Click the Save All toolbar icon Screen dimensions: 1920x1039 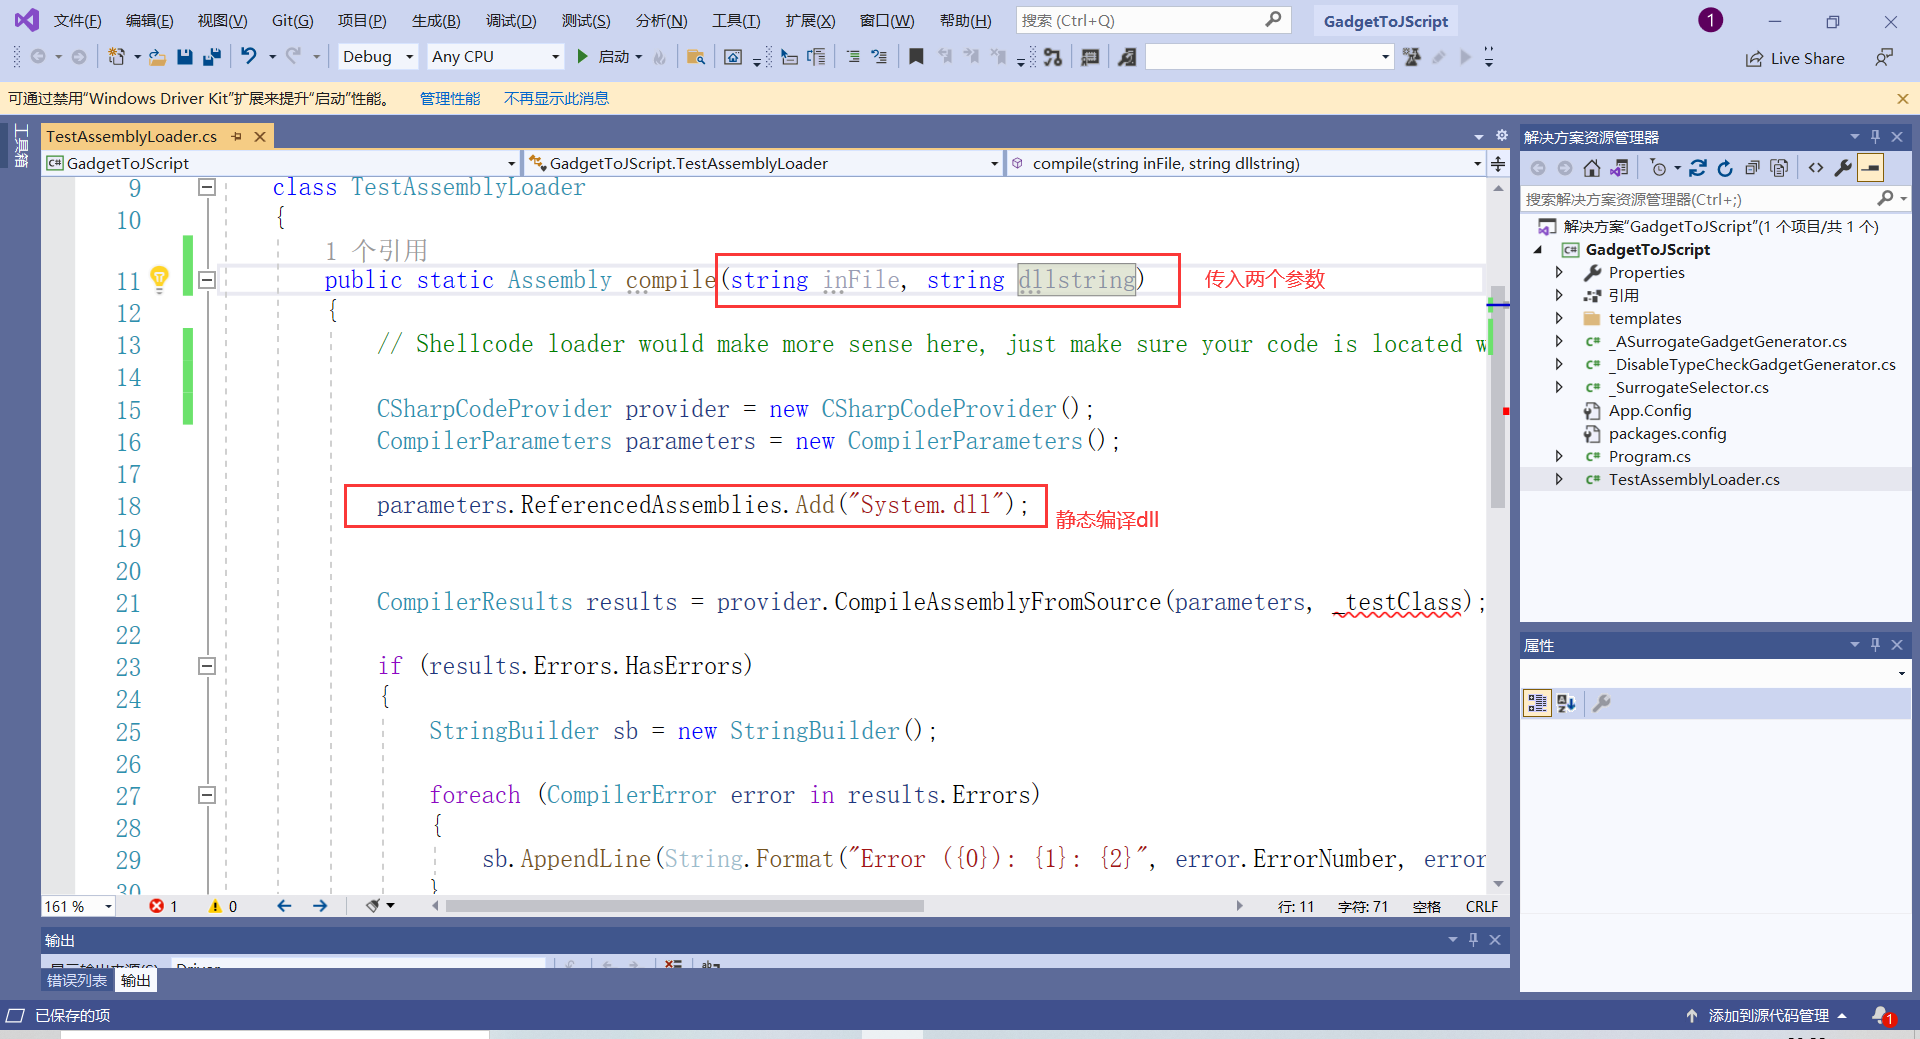pyautogui.click(x=211, y=57)
